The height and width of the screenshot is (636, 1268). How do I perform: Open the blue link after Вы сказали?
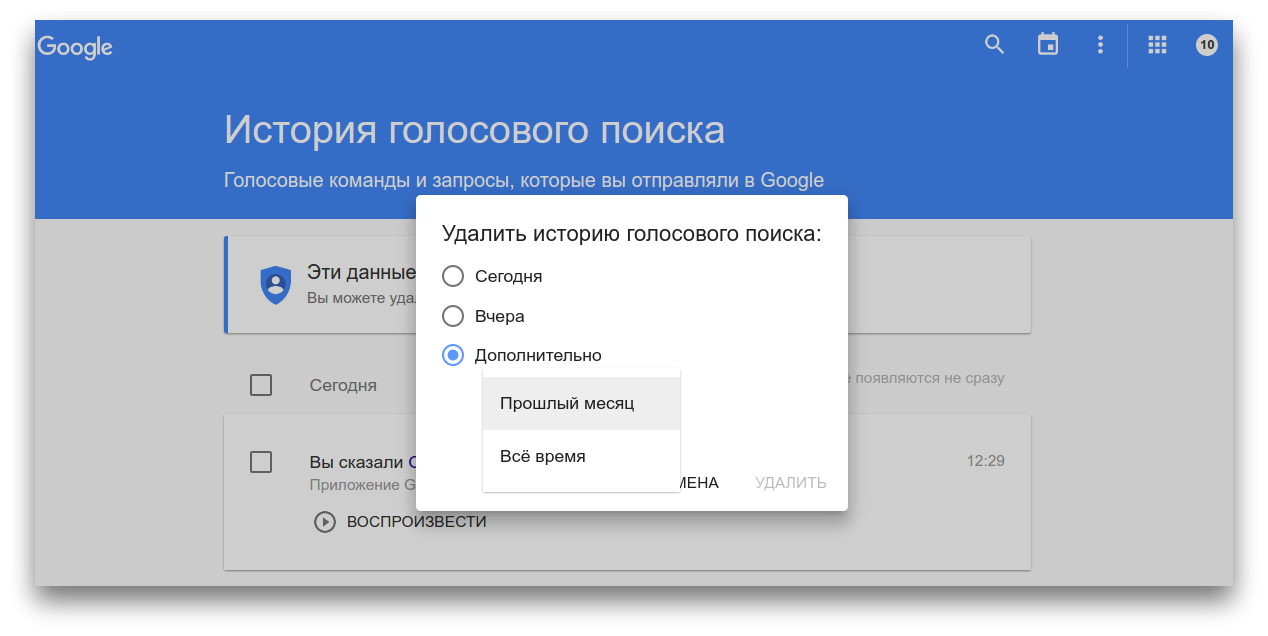coord(410,462)
